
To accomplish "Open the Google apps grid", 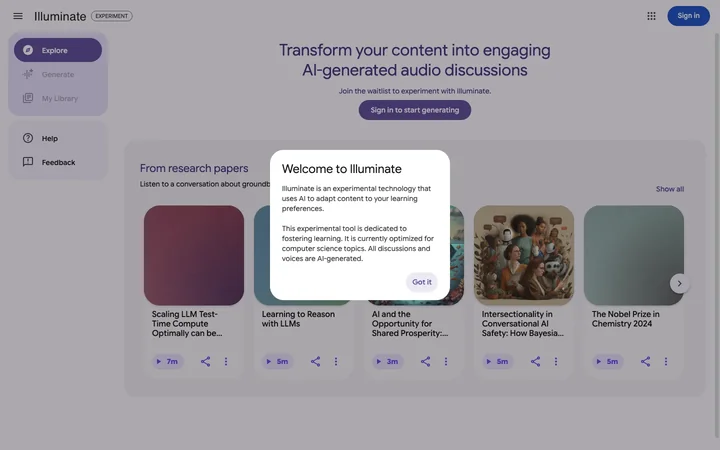I will point(651,16).
